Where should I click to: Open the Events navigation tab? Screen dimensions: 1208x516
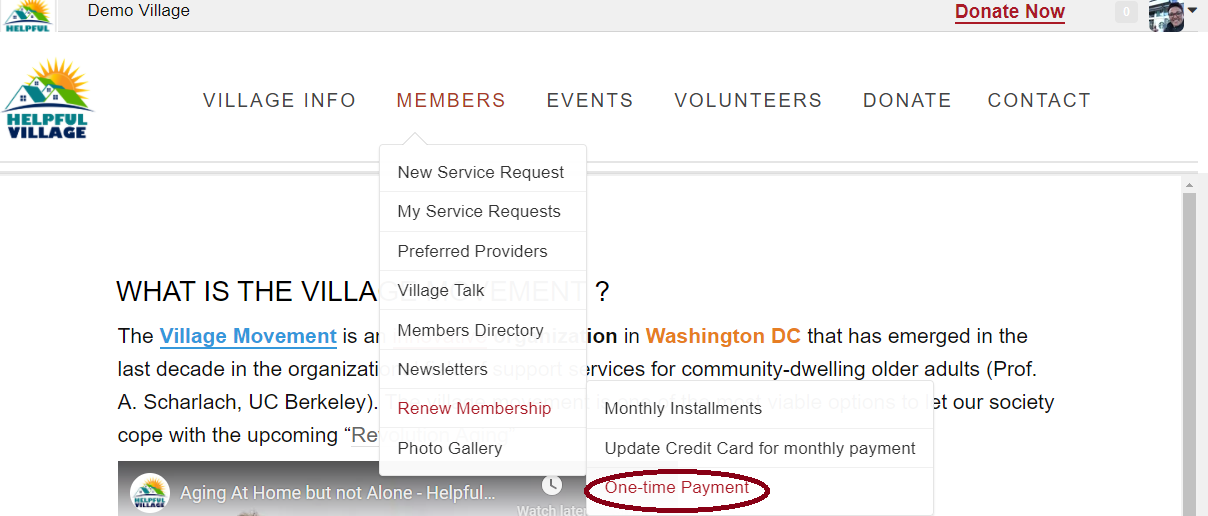pyautogui.click(x=590, y=100)
